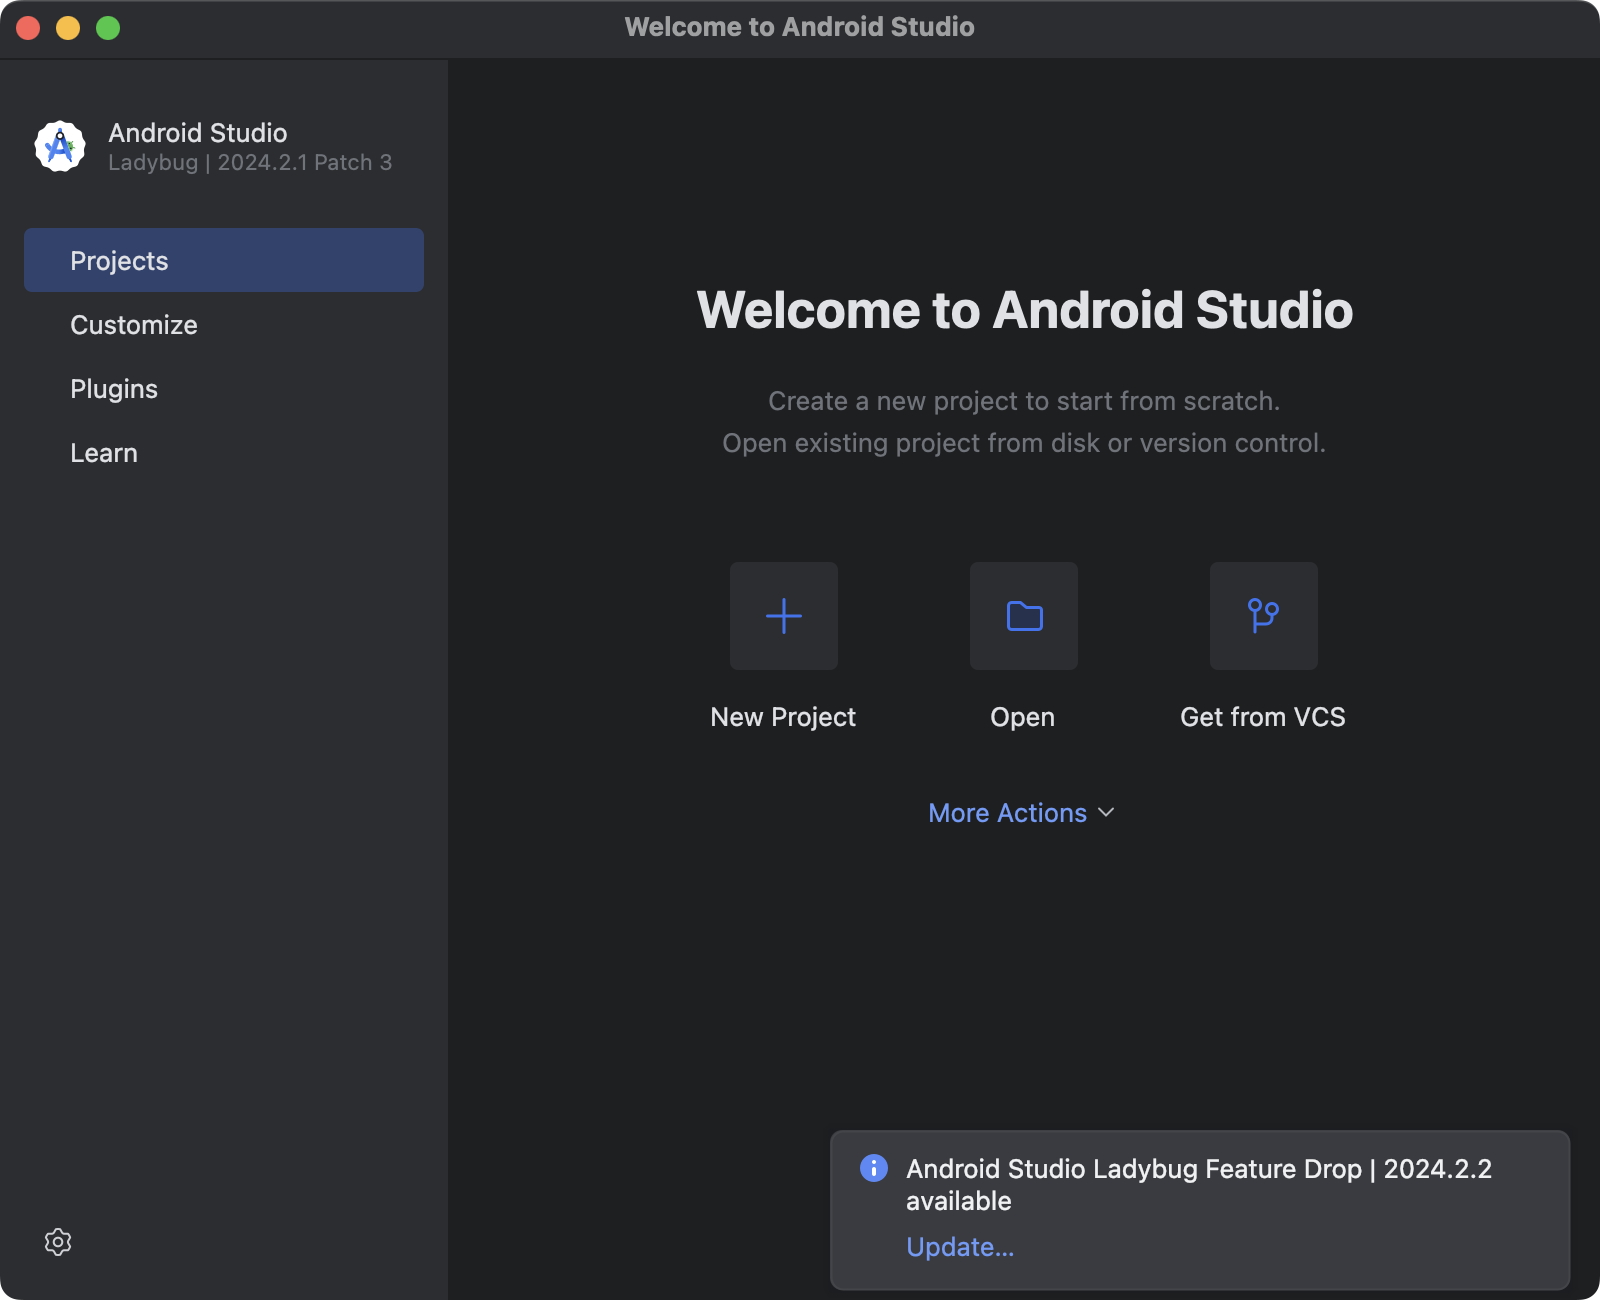Click the Android Studio logo in the sidebar
The image size is (1600, 1300).
point(59,146)
